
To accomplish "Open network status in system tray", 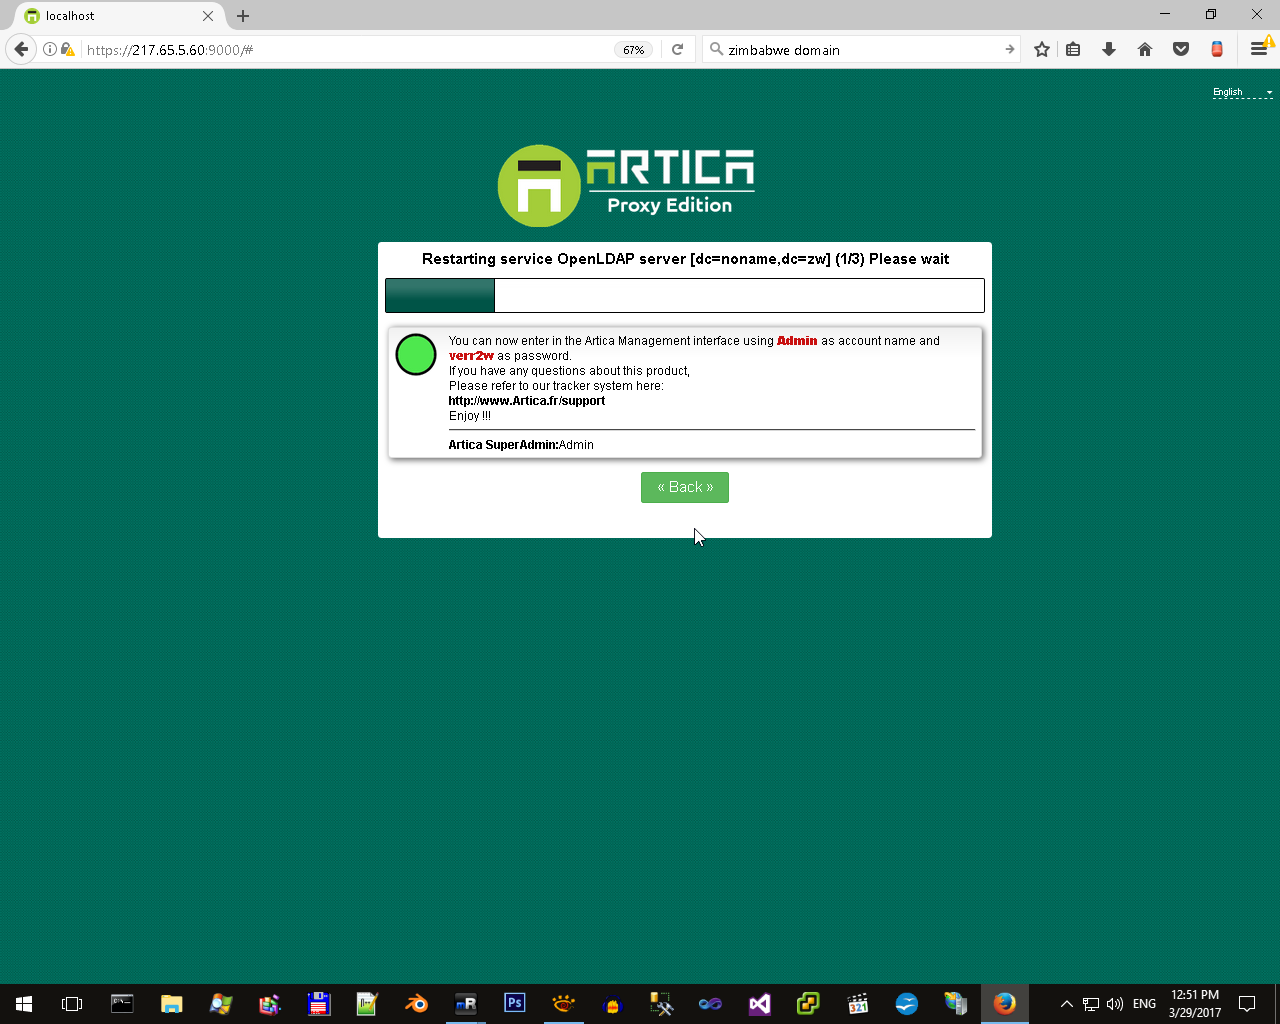I will (1091, 1004).
